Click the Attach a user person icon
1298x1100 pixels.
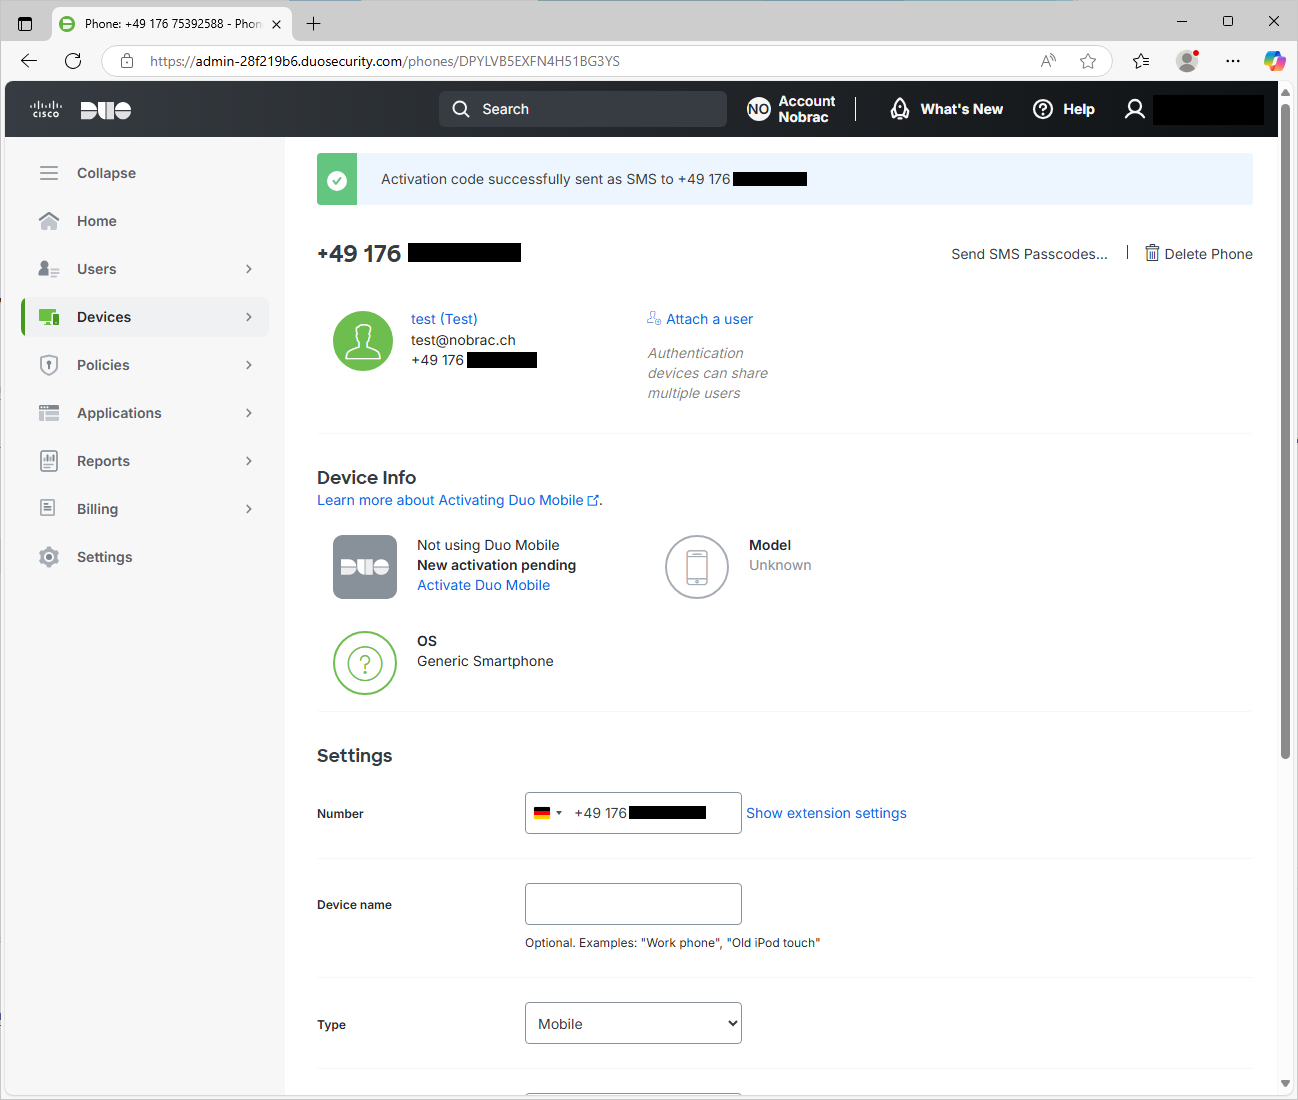click(x=654, y=318)
